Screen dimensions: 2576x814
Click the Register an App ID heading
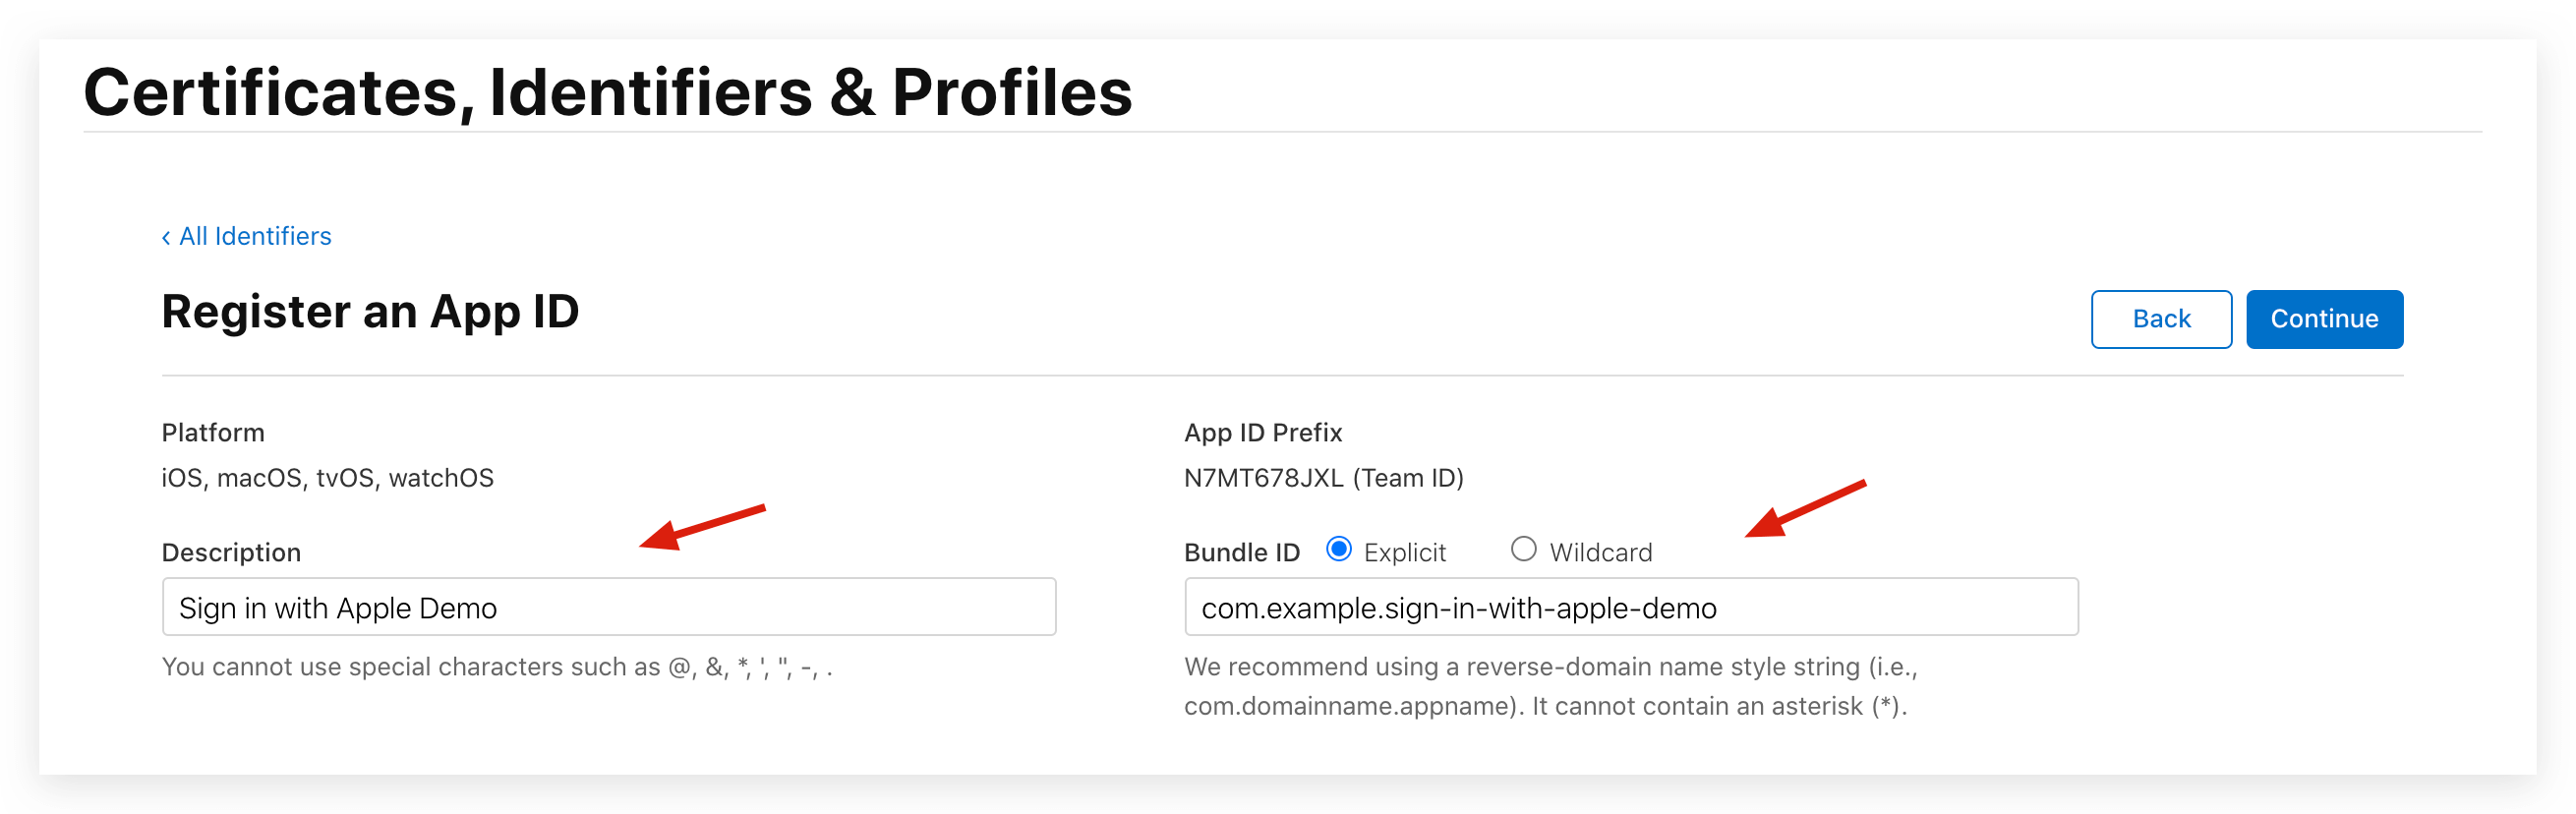click(x=370, y=311)
